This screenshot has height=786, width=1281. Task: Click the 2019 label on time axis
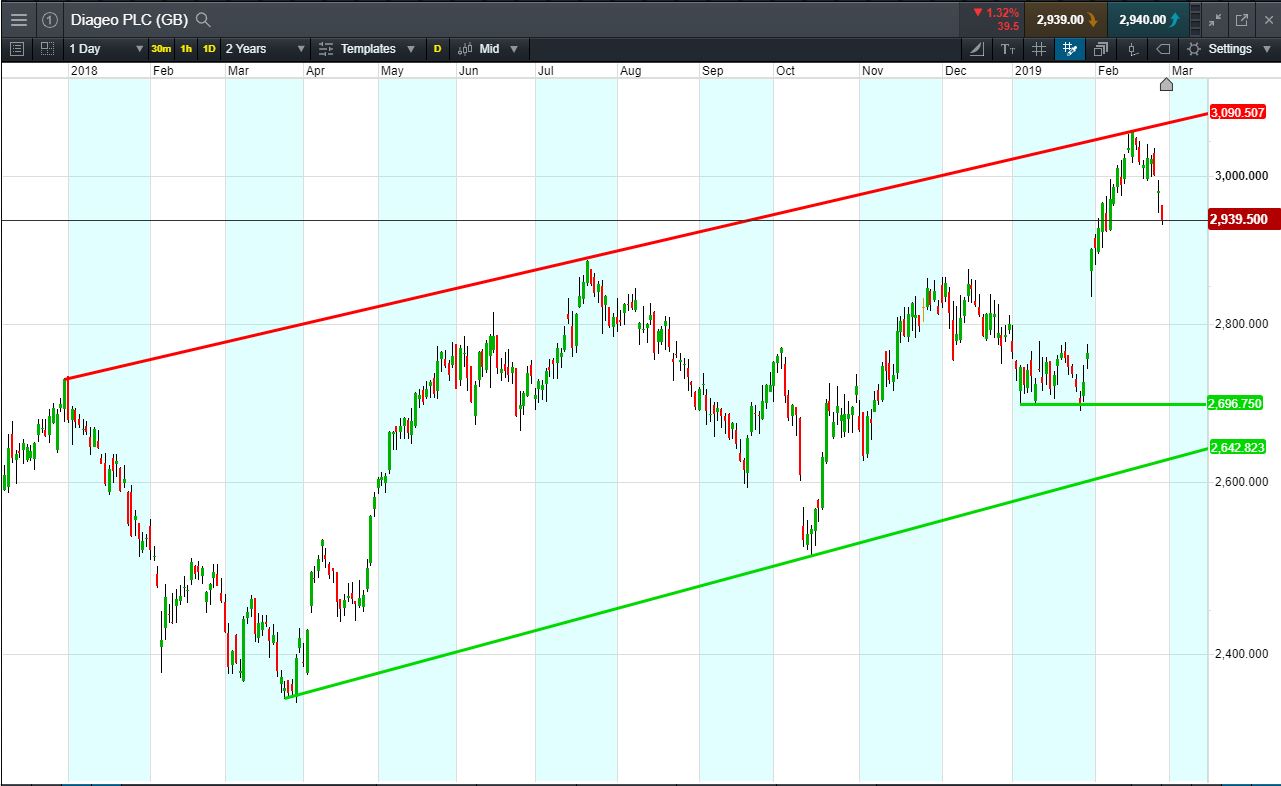[x=1028, y=71]
